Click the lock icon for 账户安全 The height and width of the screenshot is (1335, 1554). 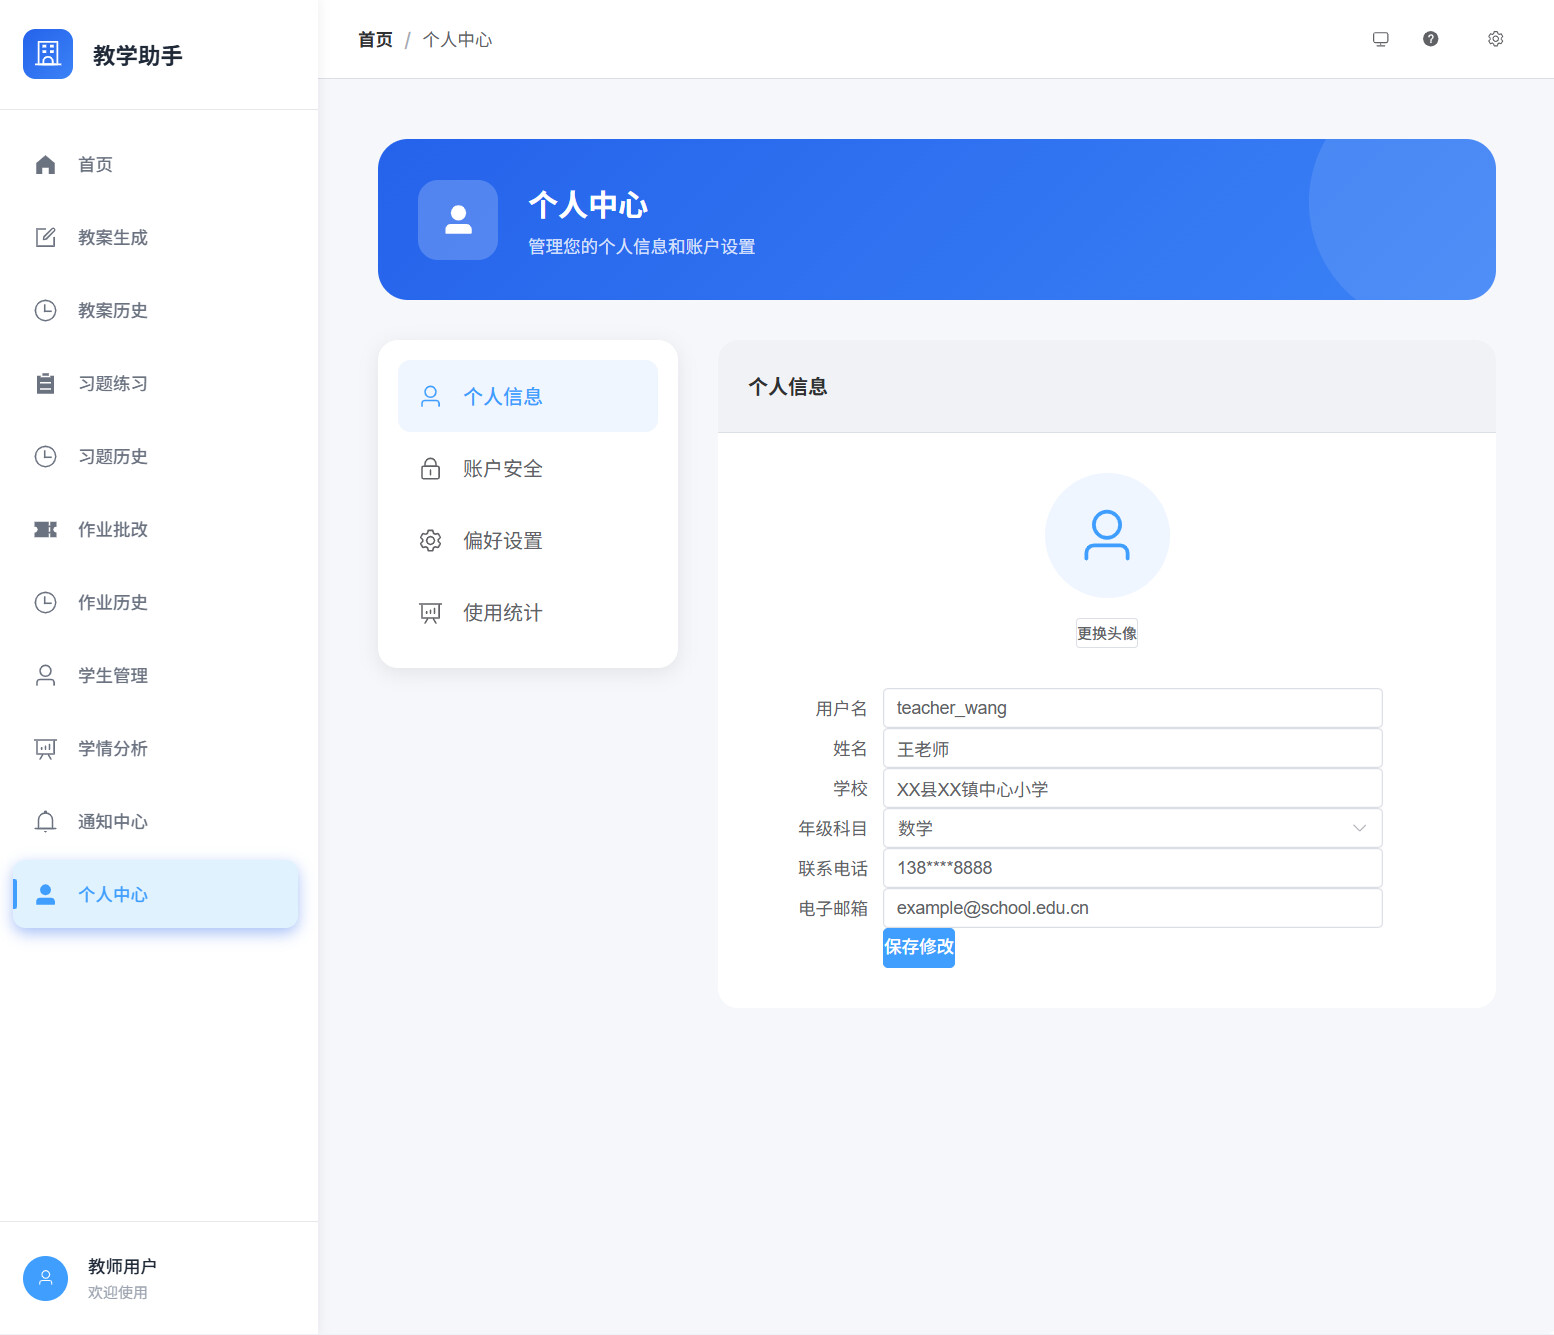430,469
